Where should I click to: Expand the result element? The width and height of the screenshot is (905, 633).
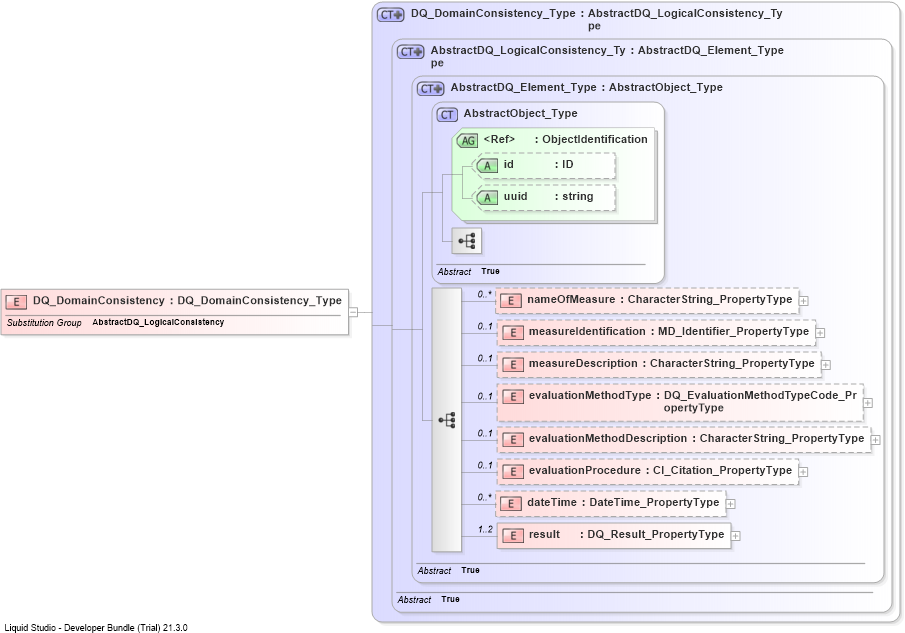[735, 536]
